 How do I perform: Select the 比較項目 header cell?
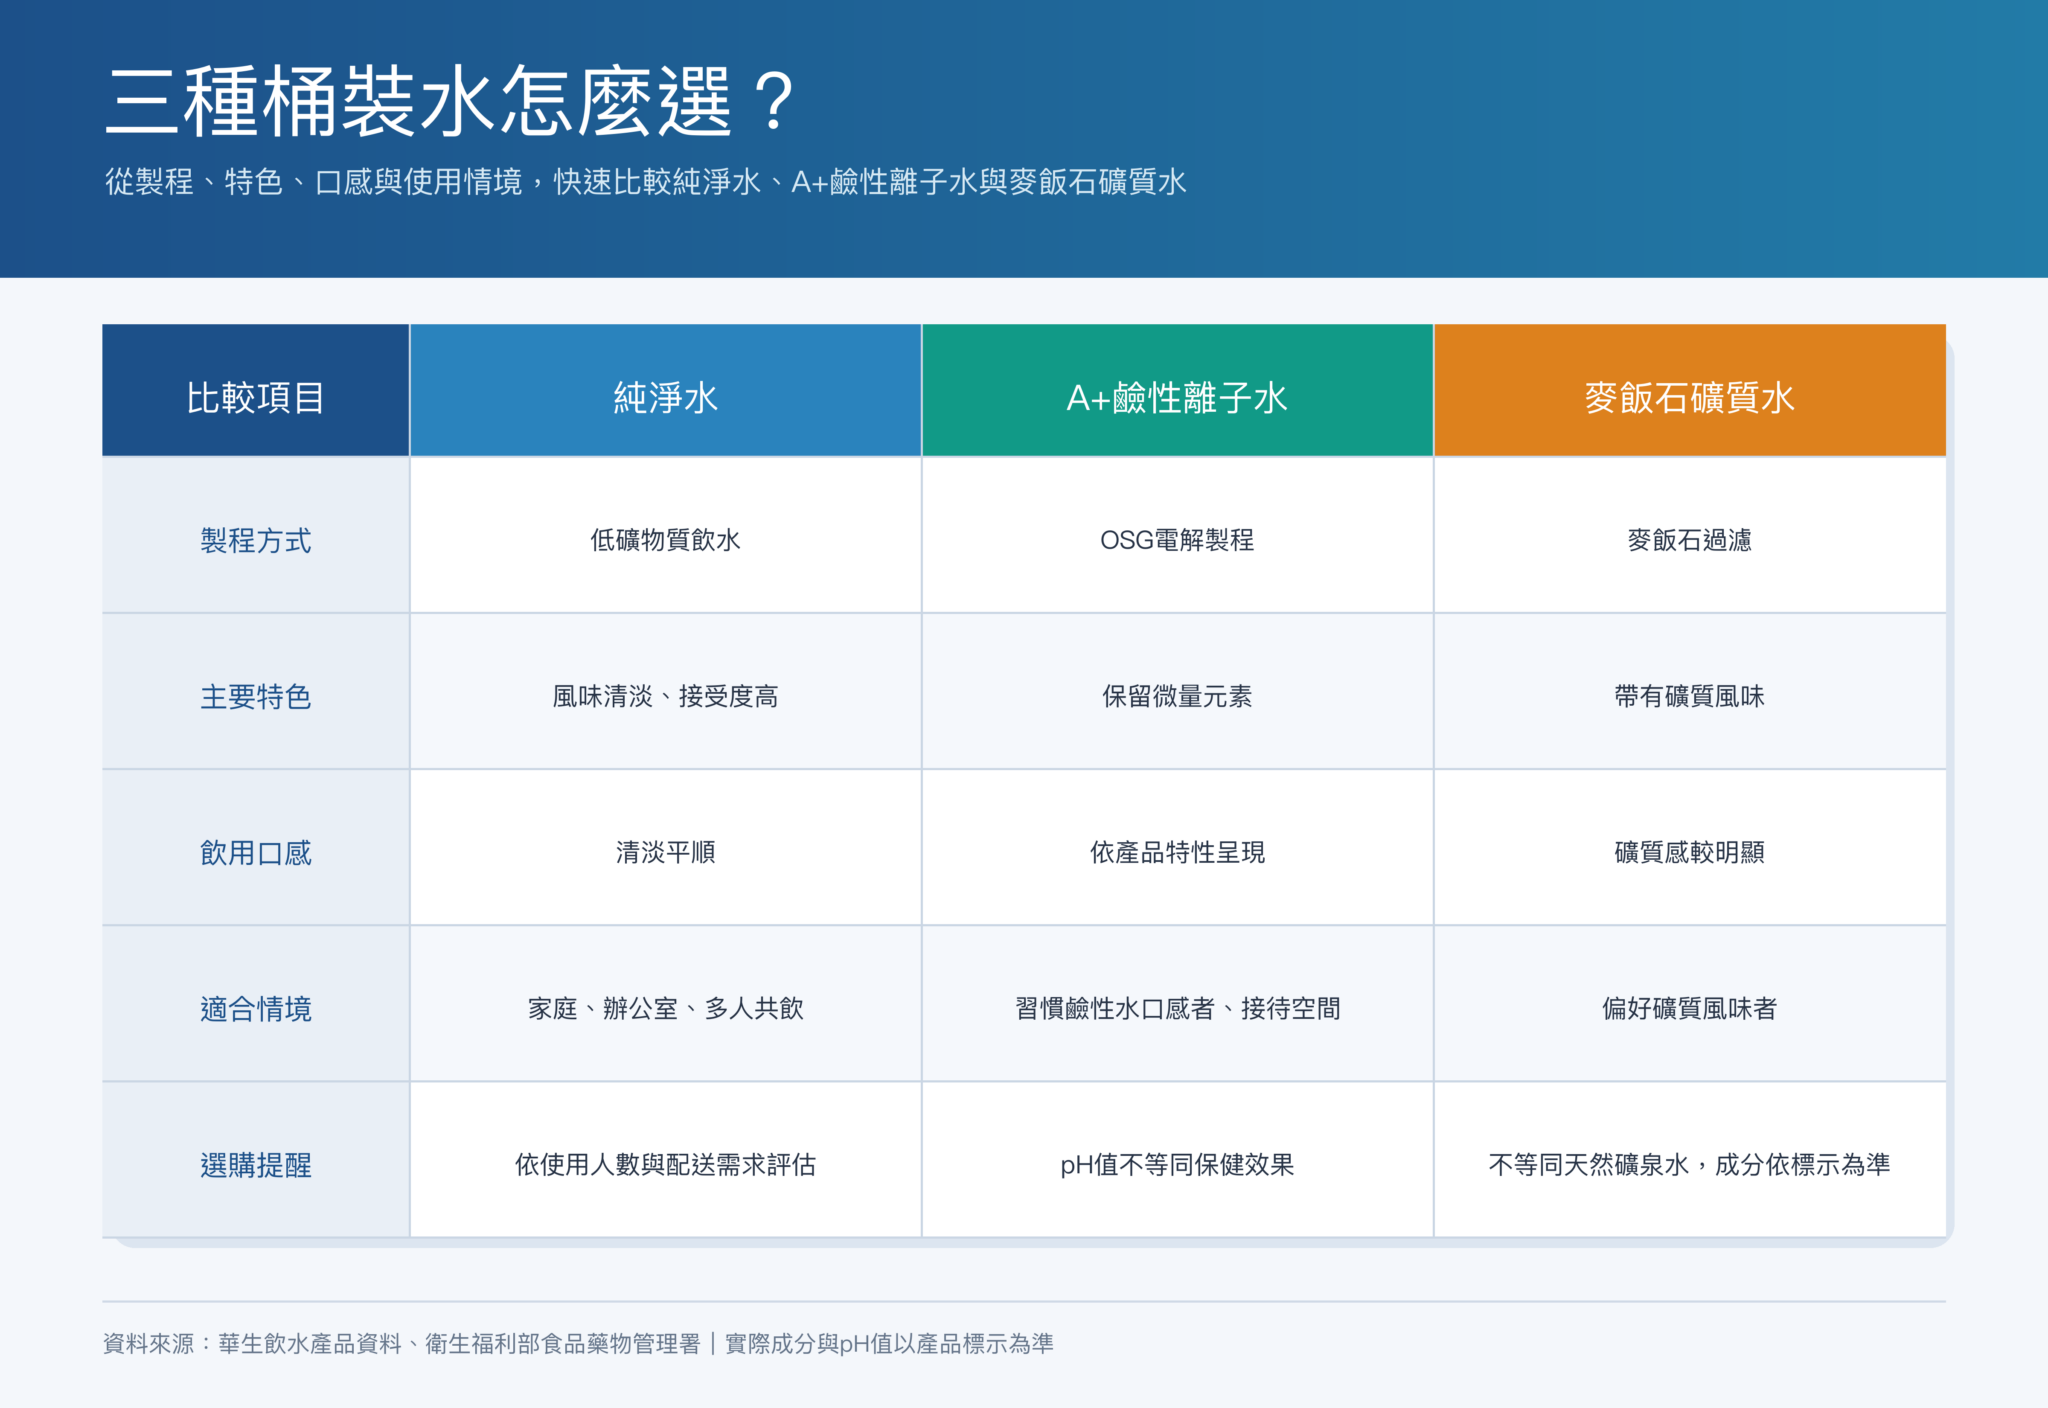(x=256, y=390)
